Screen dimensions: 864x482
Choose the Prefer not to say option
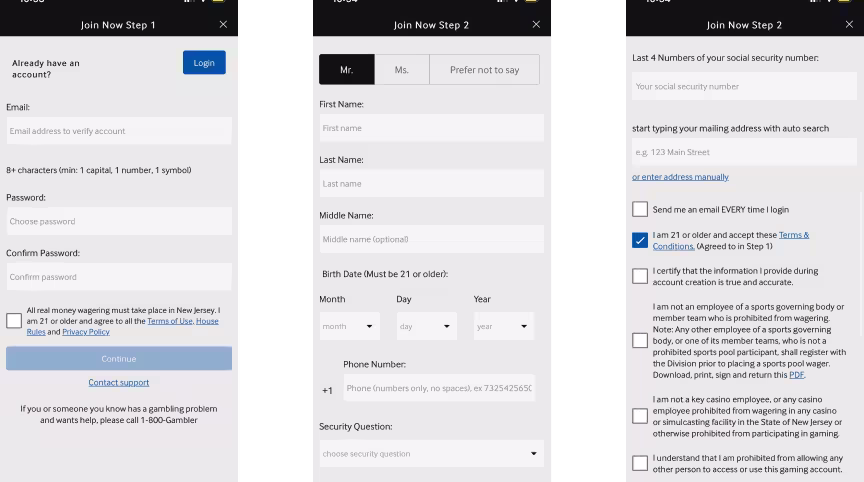484,70
